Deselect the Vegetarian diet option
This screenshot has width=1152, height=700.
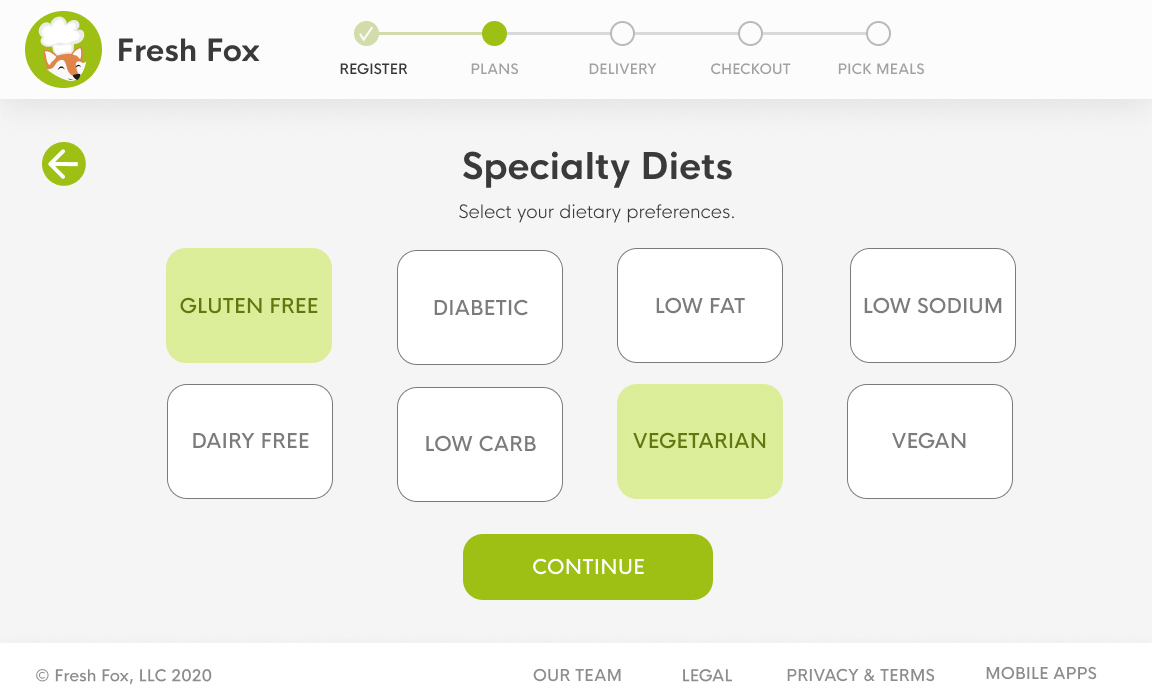[700, 441]
